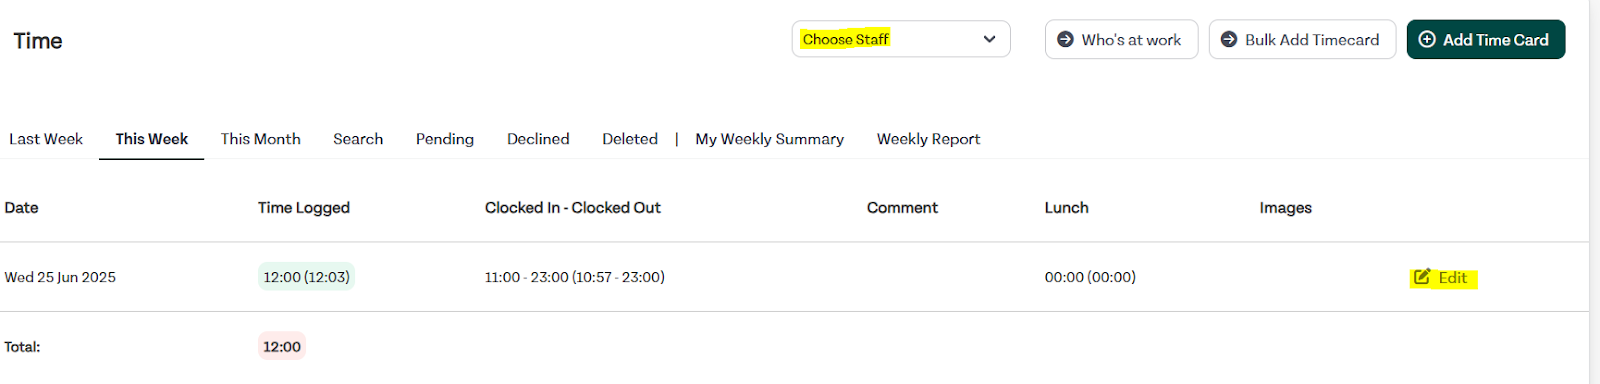Open the Deleted tab
This screenshot has height=384, width=1600.
click(x=630, y=139)
